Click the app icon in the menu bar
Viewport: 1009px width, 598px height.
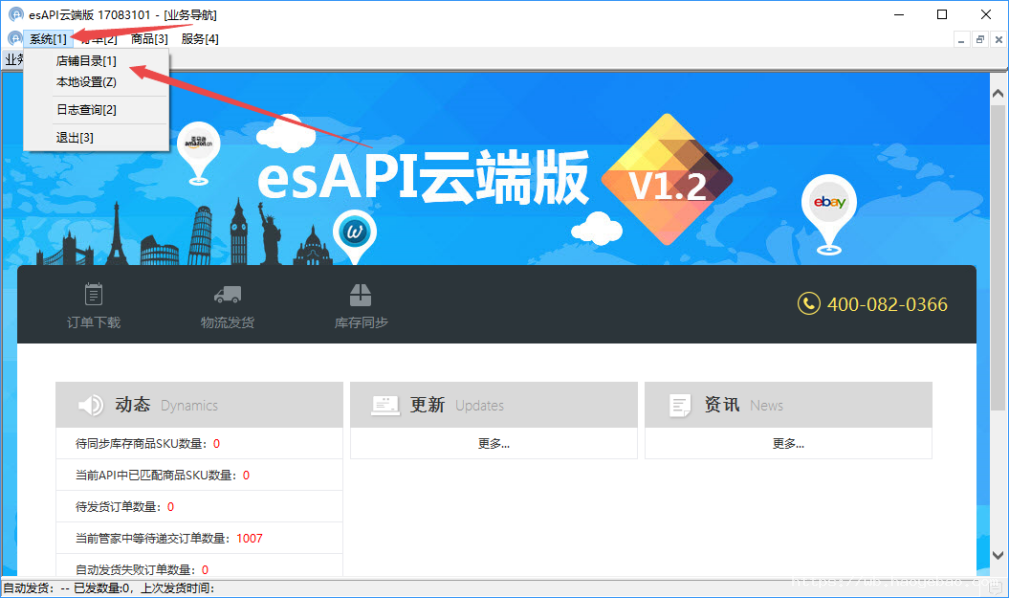tap(14, 39)
